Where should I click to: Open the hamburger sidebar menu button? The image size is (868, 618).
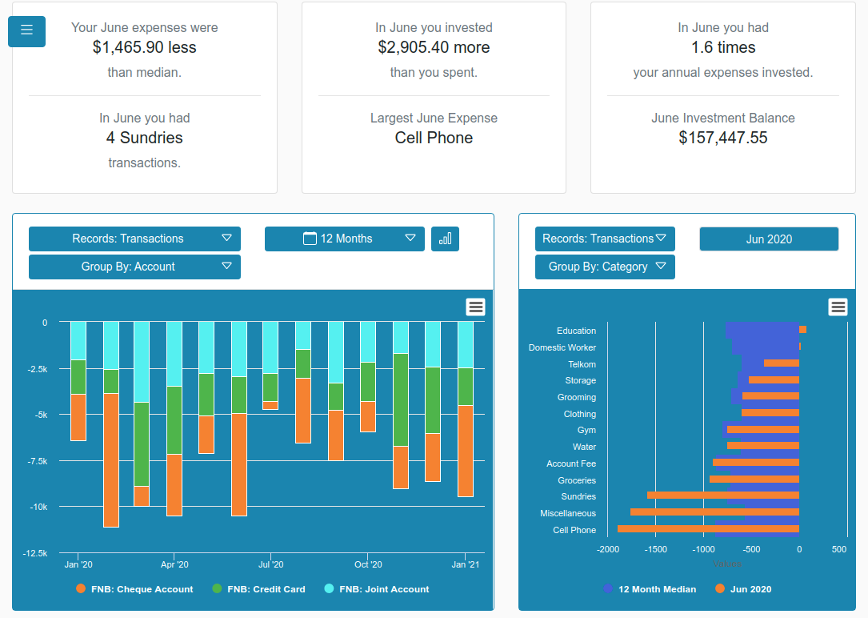(x=27, y=31)
